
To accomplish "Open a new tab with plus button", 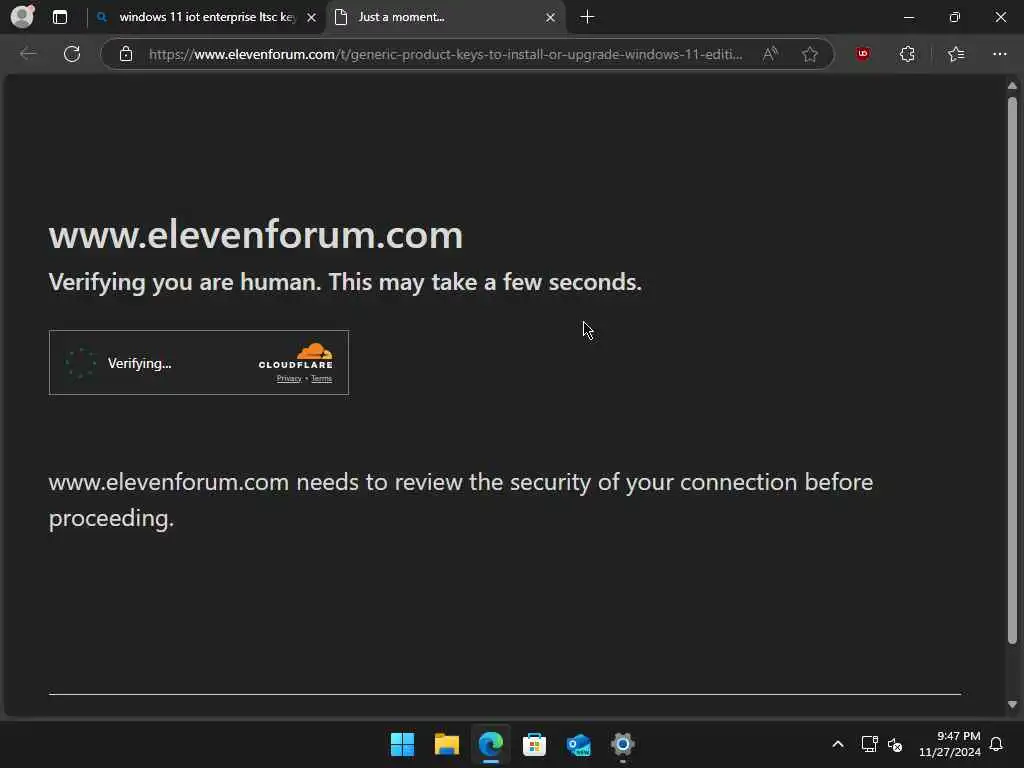I will pyautogui.click(x=587, y=17).
